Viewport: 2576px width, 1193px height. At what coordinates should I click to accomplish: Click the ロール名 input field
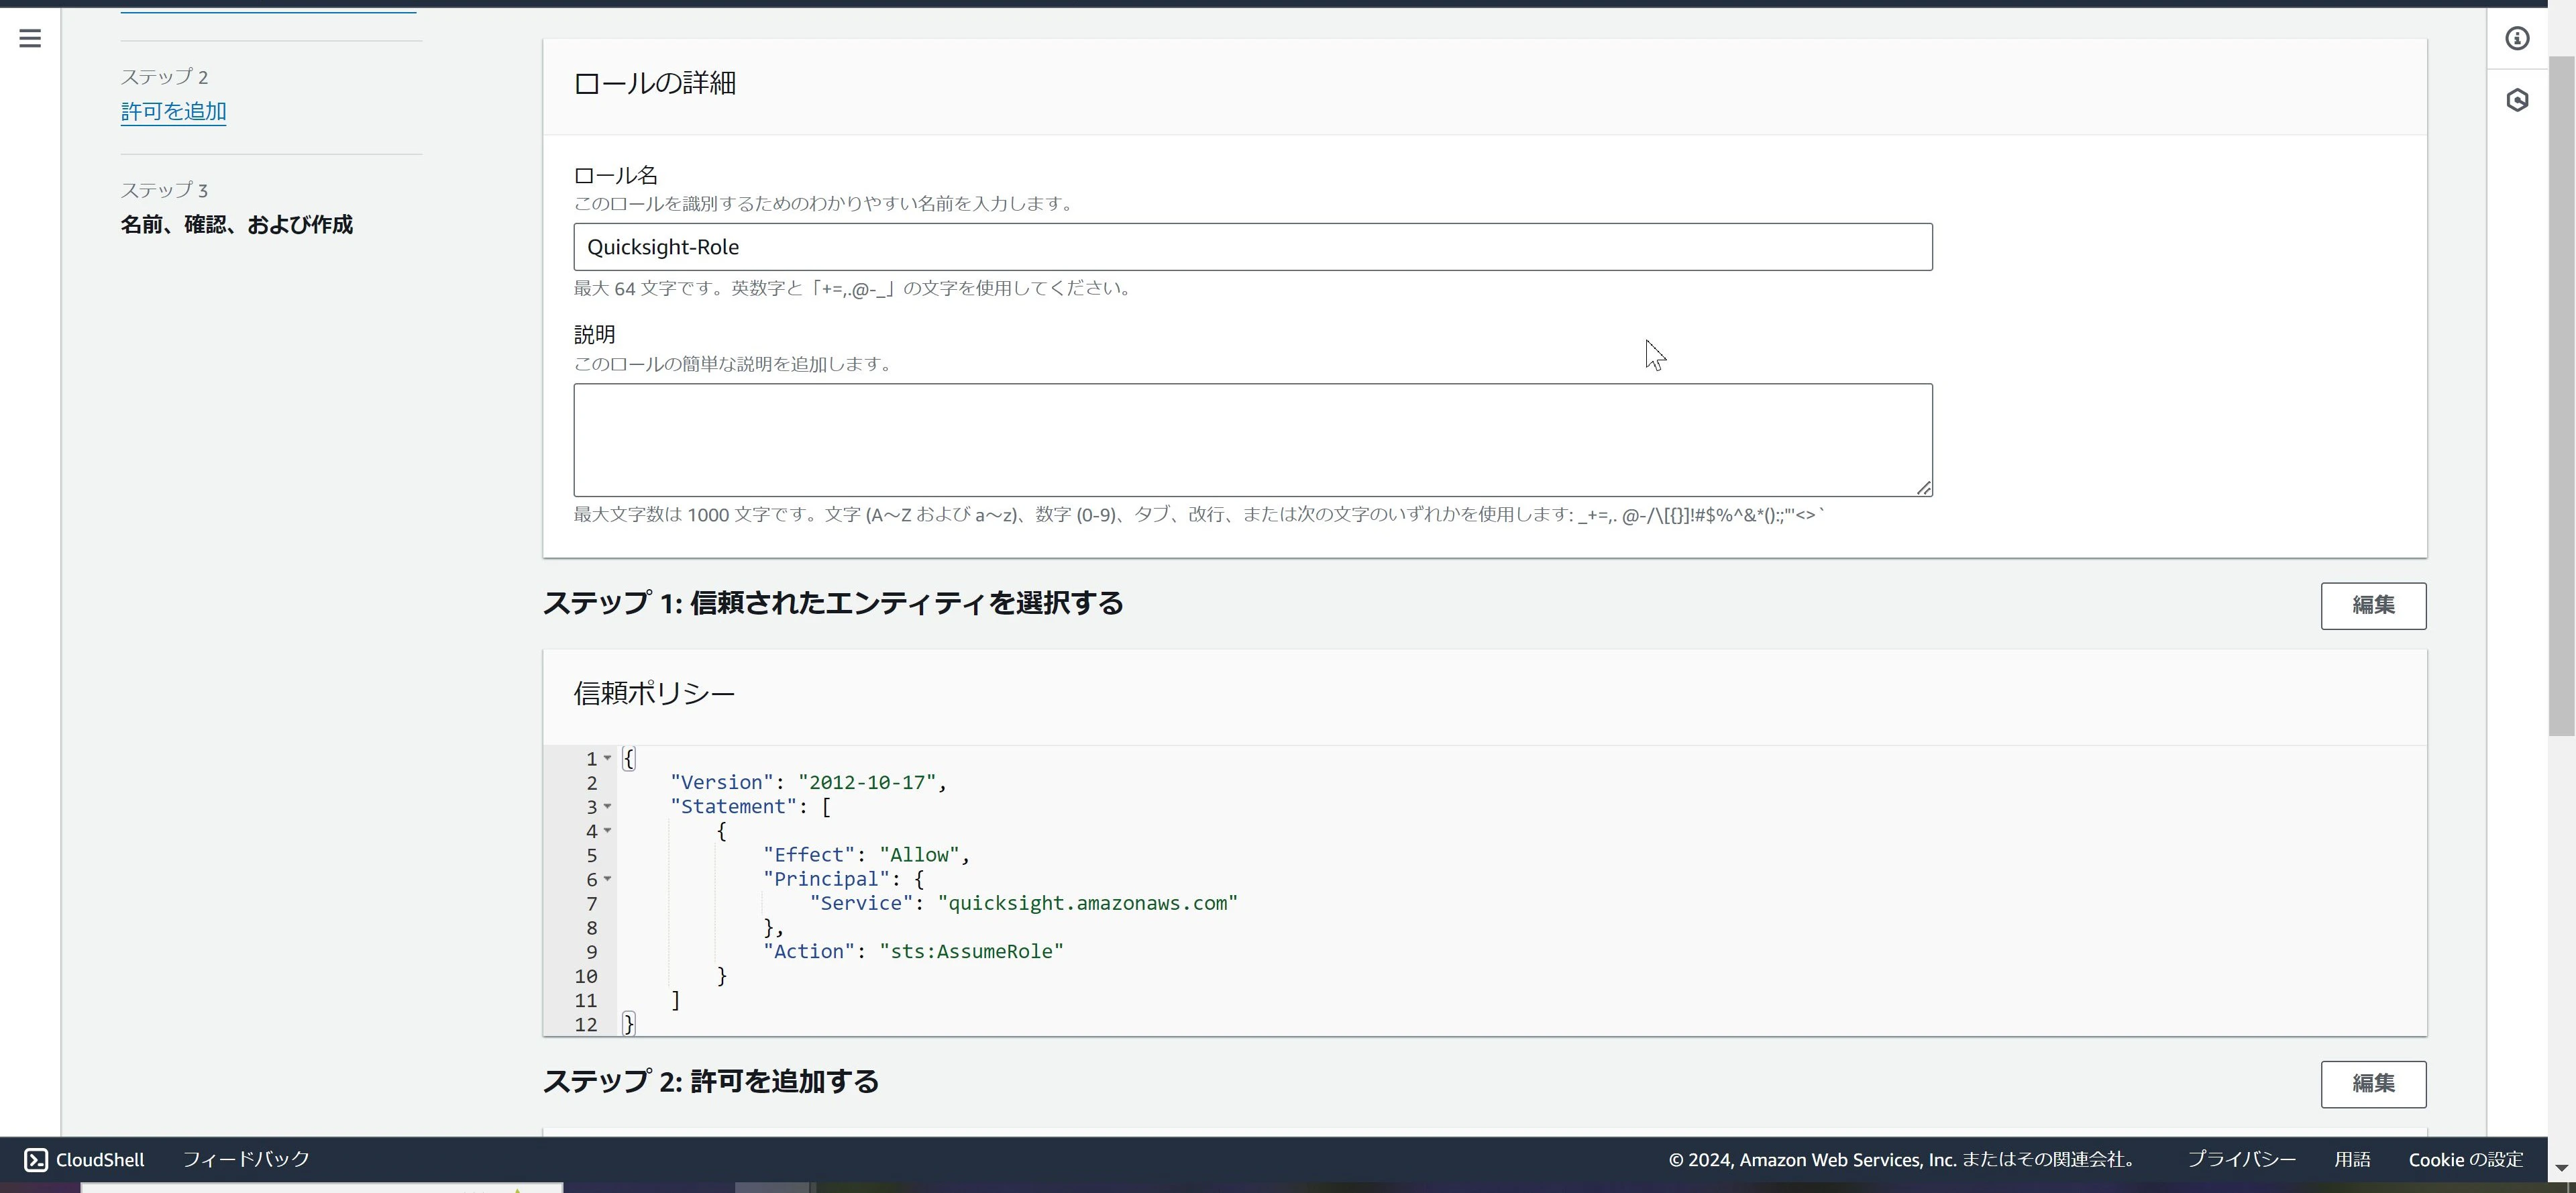pos(1252,247)
